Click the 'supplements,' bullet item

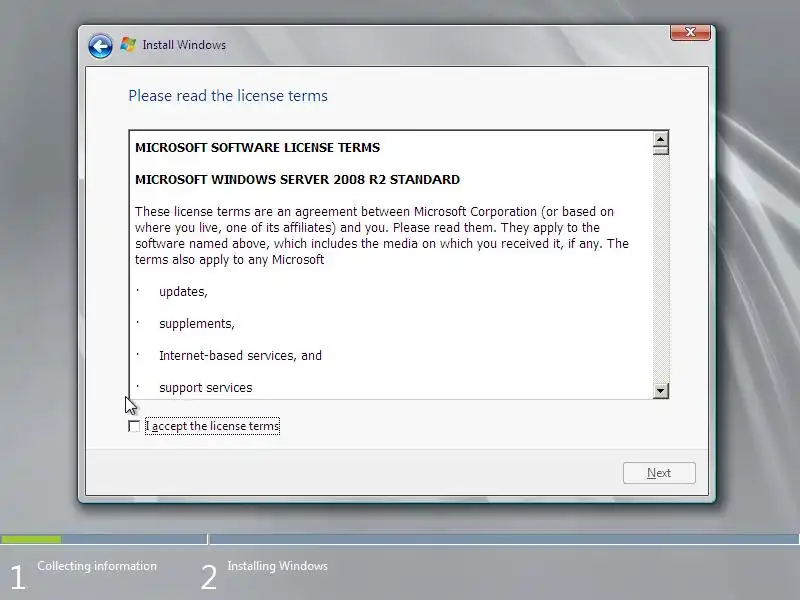pyautogui.click(x=197, y=324)
